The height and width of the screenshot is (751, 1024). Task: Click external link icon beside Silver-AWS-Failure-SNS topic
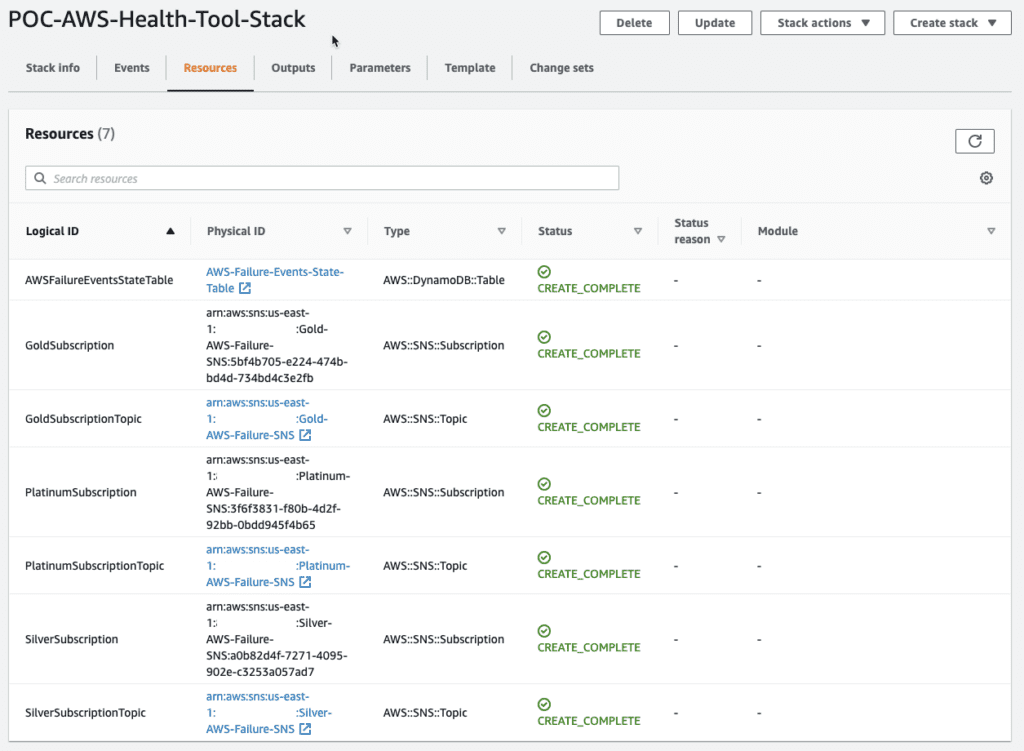click(305, 729)
